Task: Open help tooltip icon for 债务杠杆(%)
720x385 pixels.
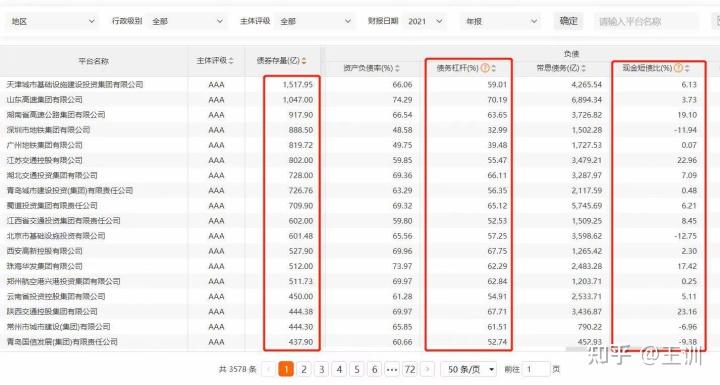Action: (x=485, y=68)
